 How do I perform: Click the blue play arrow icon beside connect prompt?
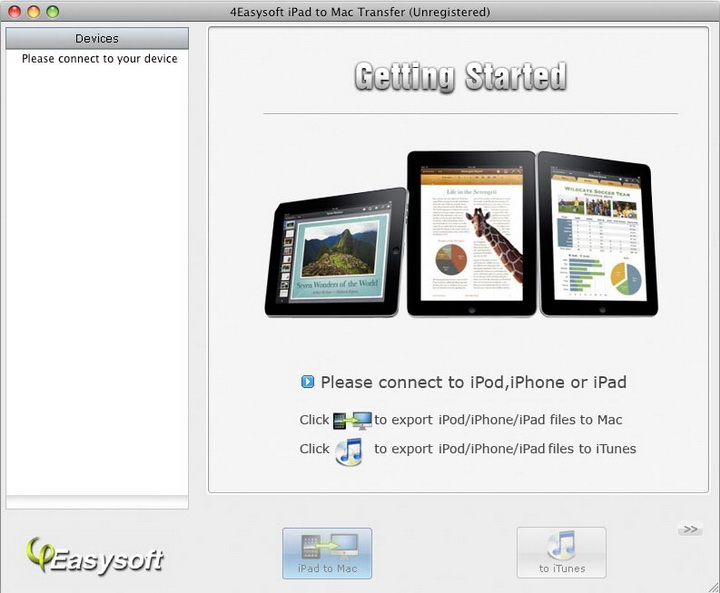[x=307, y=382]
